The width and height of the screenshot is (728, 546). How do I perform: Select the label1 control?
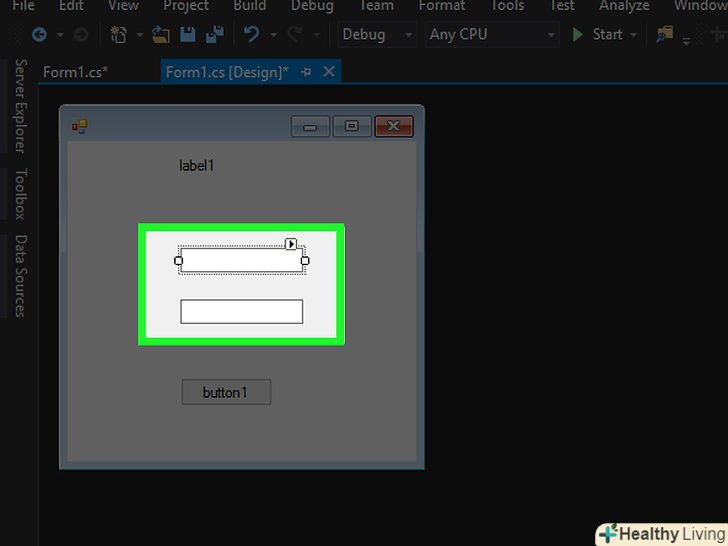coord(196,166)
